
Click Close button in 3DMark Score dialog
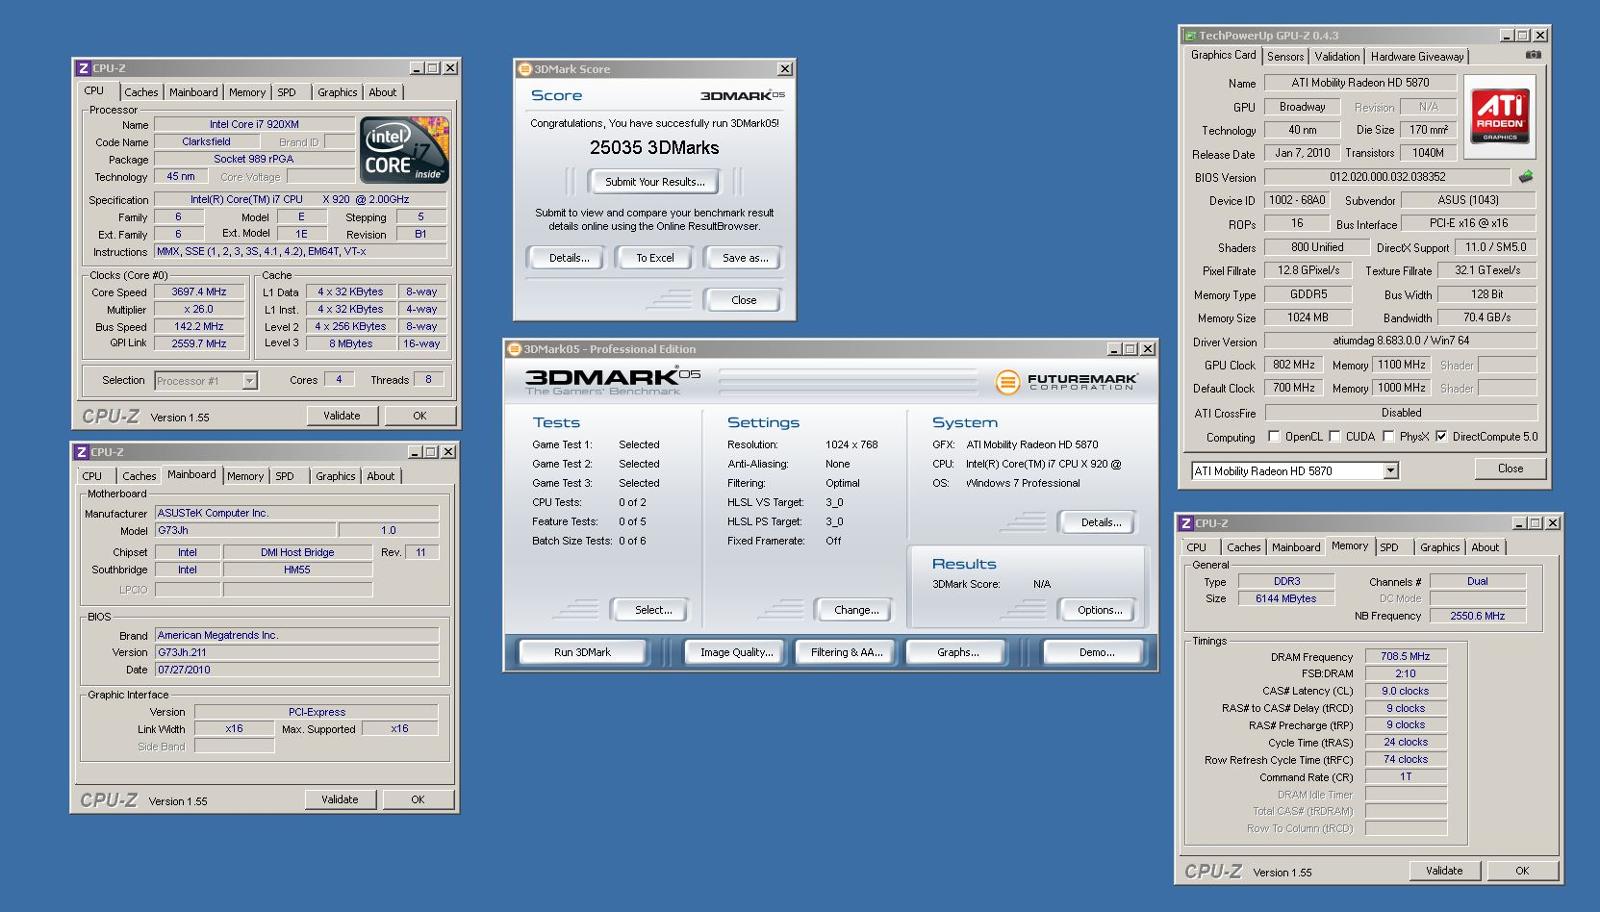click(x=743, y=300)
